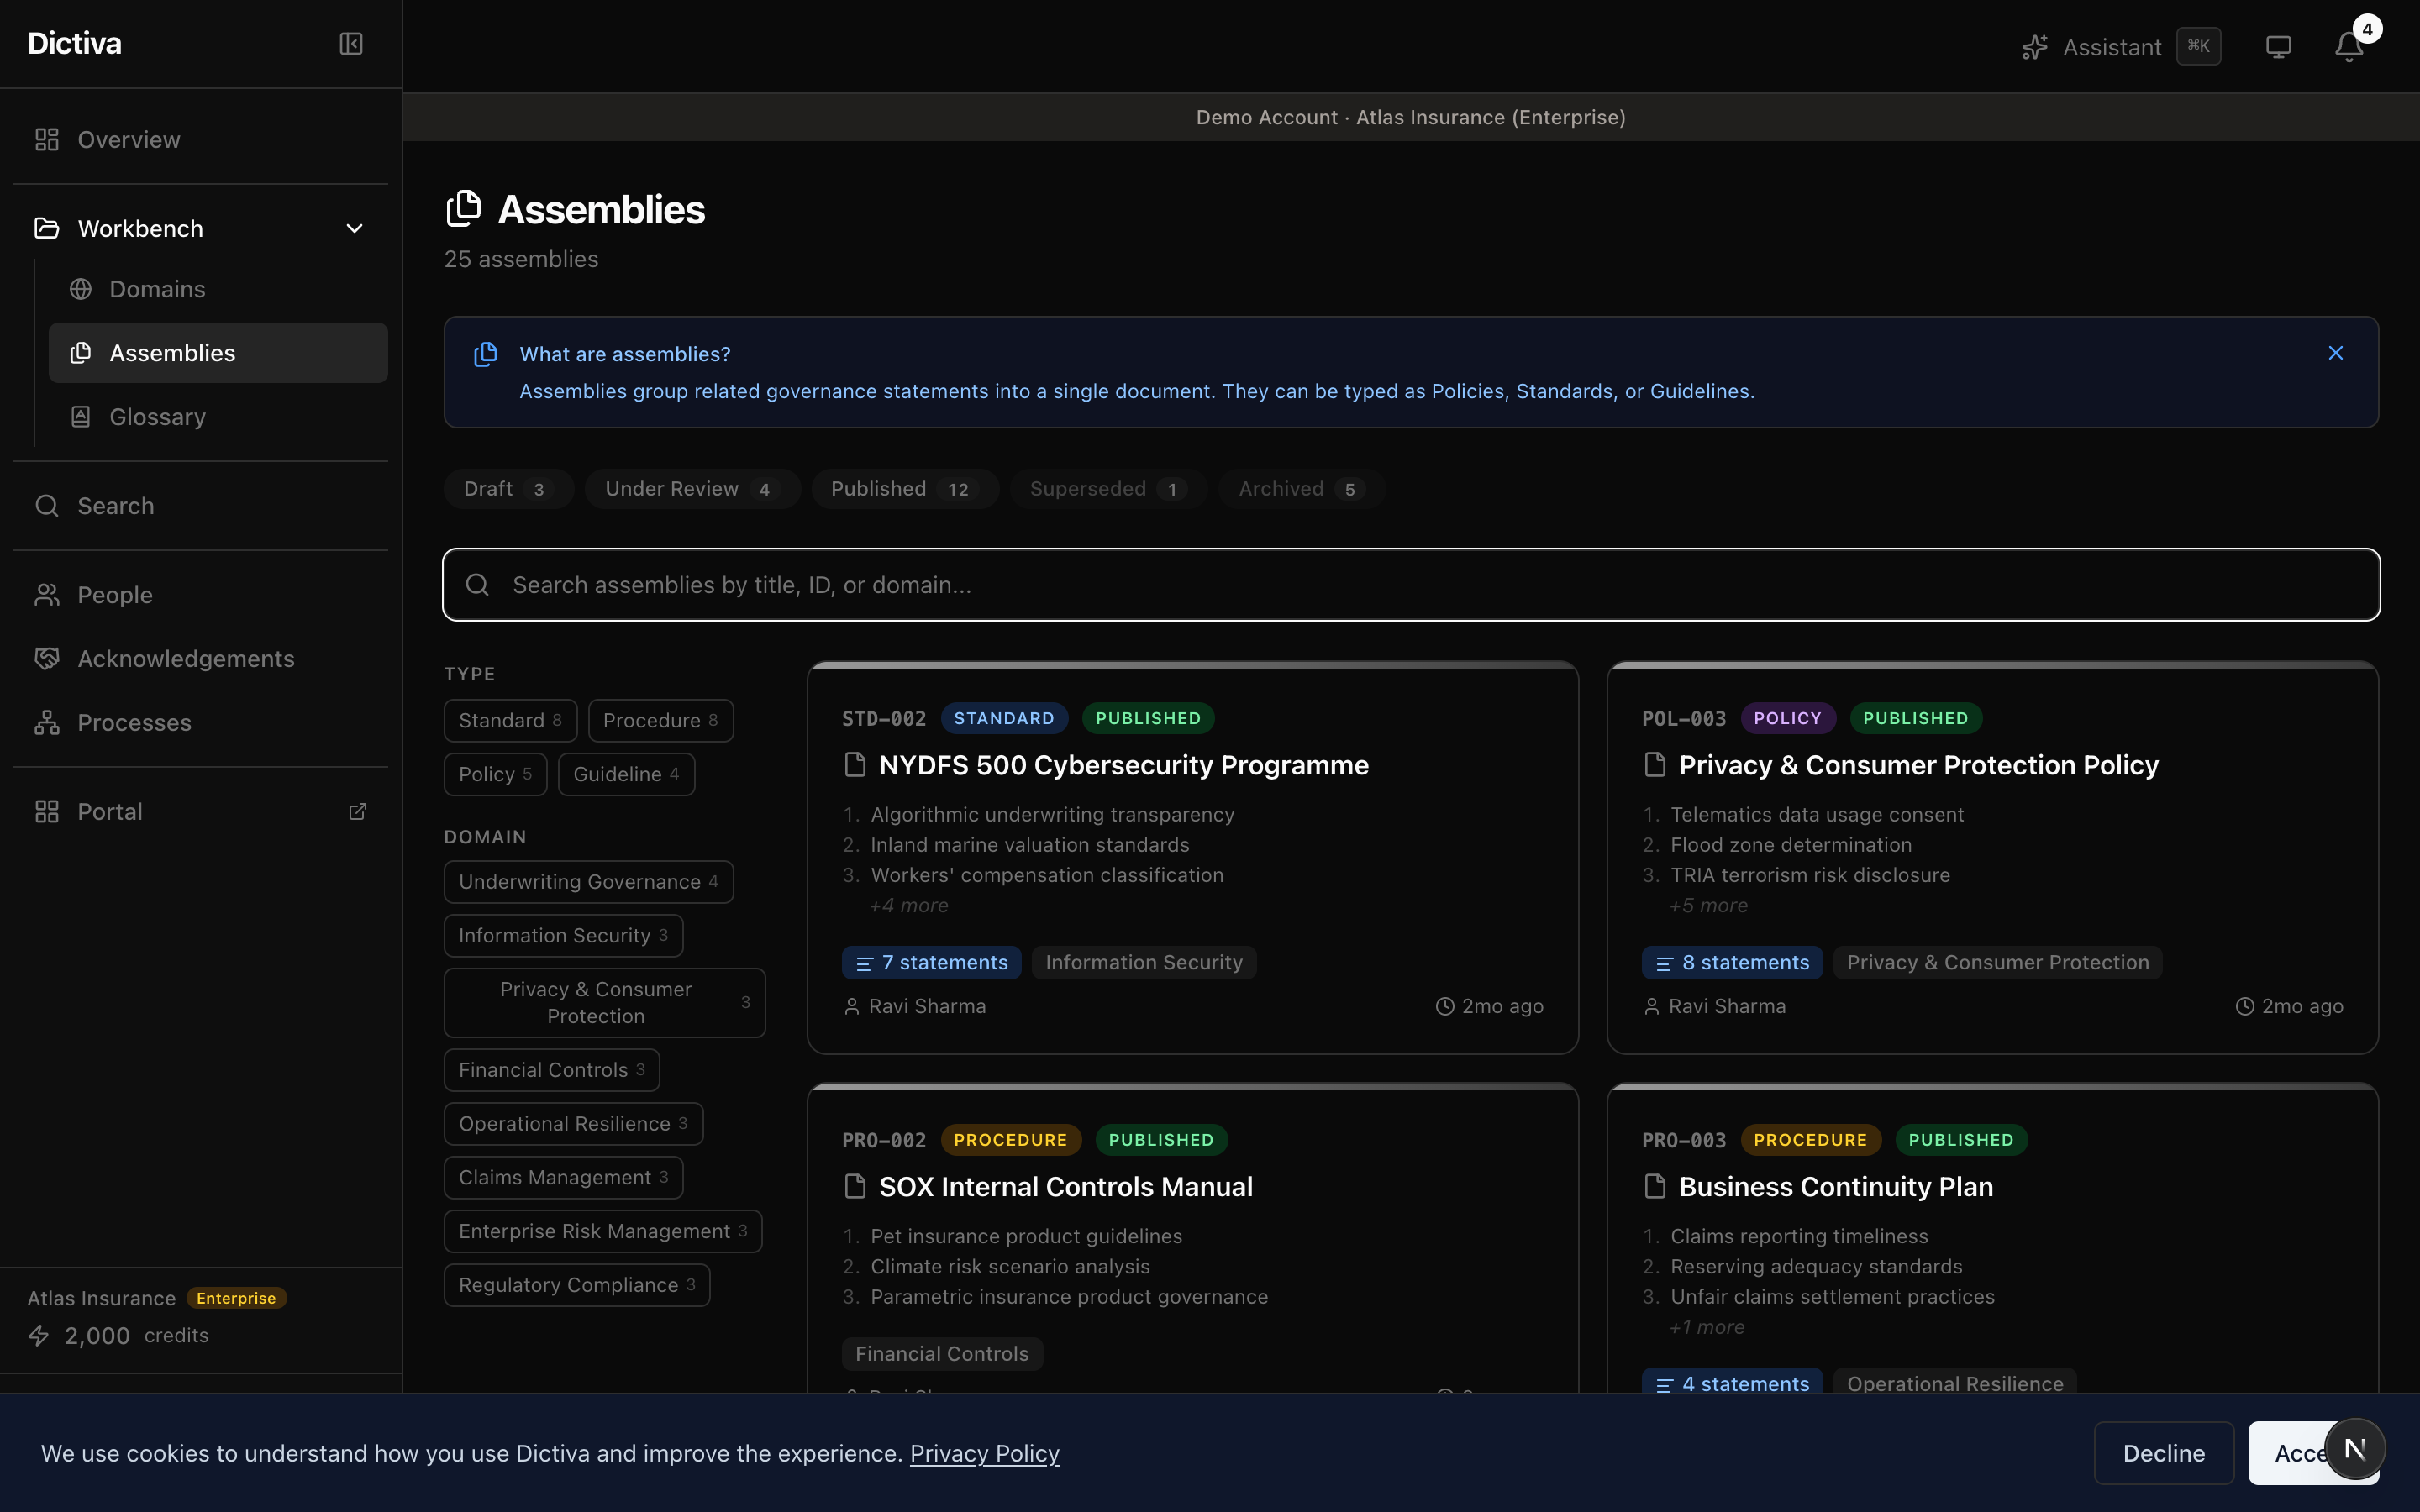This screenshot has width=2420, height=1512.
Task: Toggle the Draft status filter
Action: tap(507, 489)
